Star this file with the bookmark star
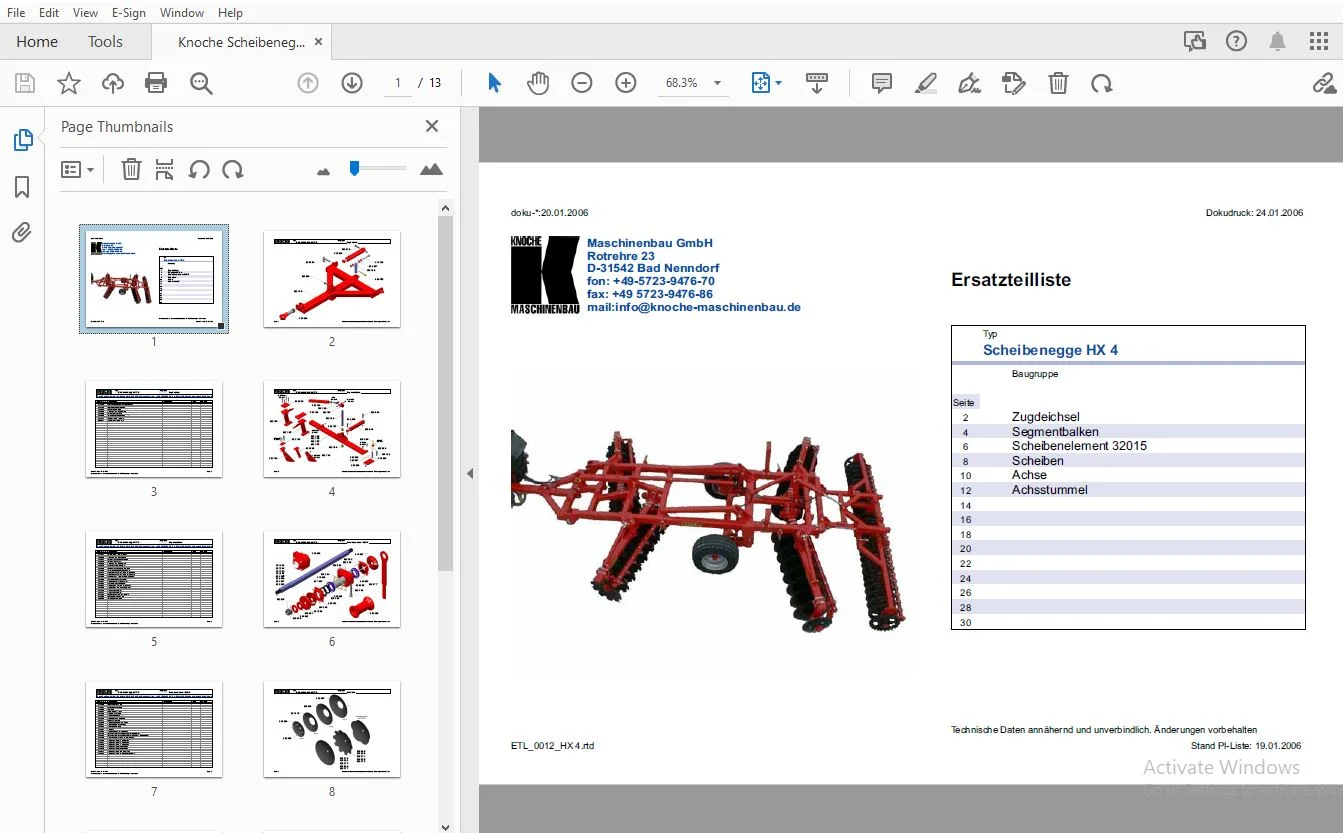The width and height of the screenshot is (1343, 833). pyautogui.click(x=69, y=83)
